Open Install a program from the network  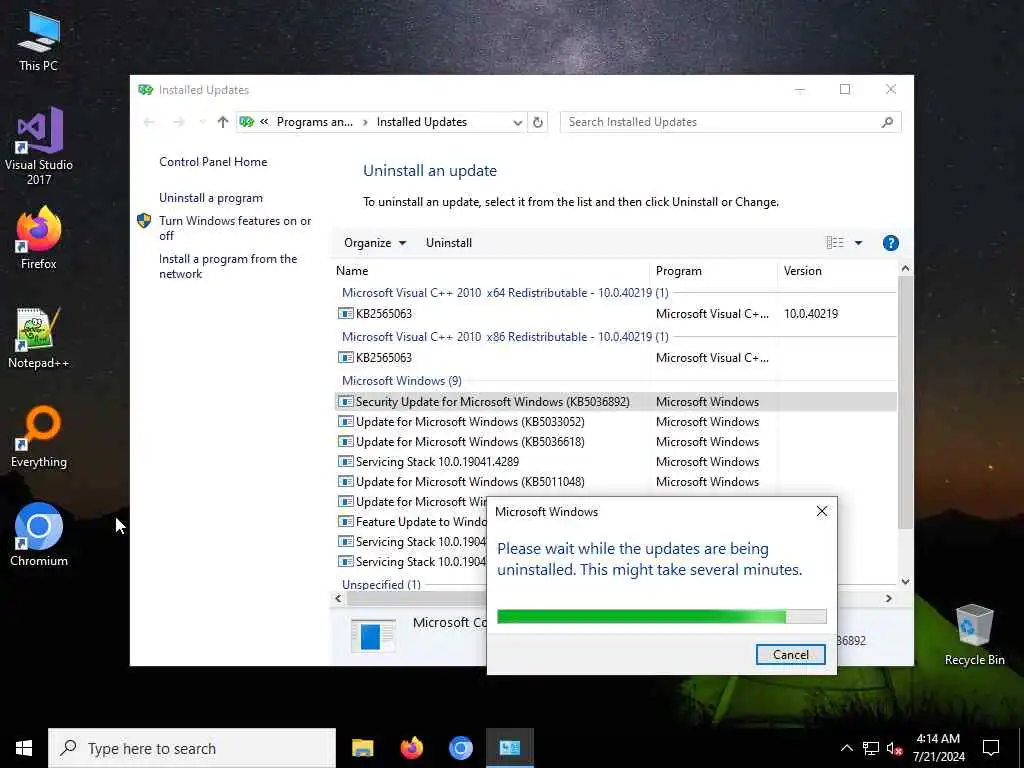pyautogui.click(x=227, y=266)
